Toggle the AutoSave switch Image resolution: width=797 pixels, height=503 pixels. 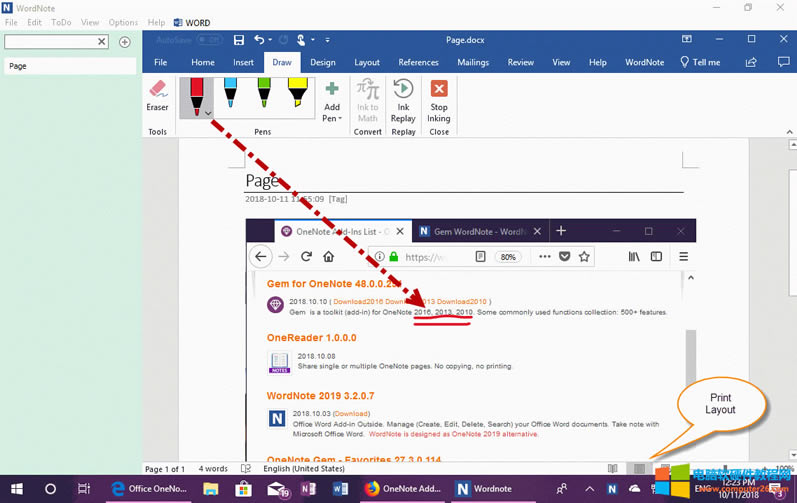pos(209,40)
